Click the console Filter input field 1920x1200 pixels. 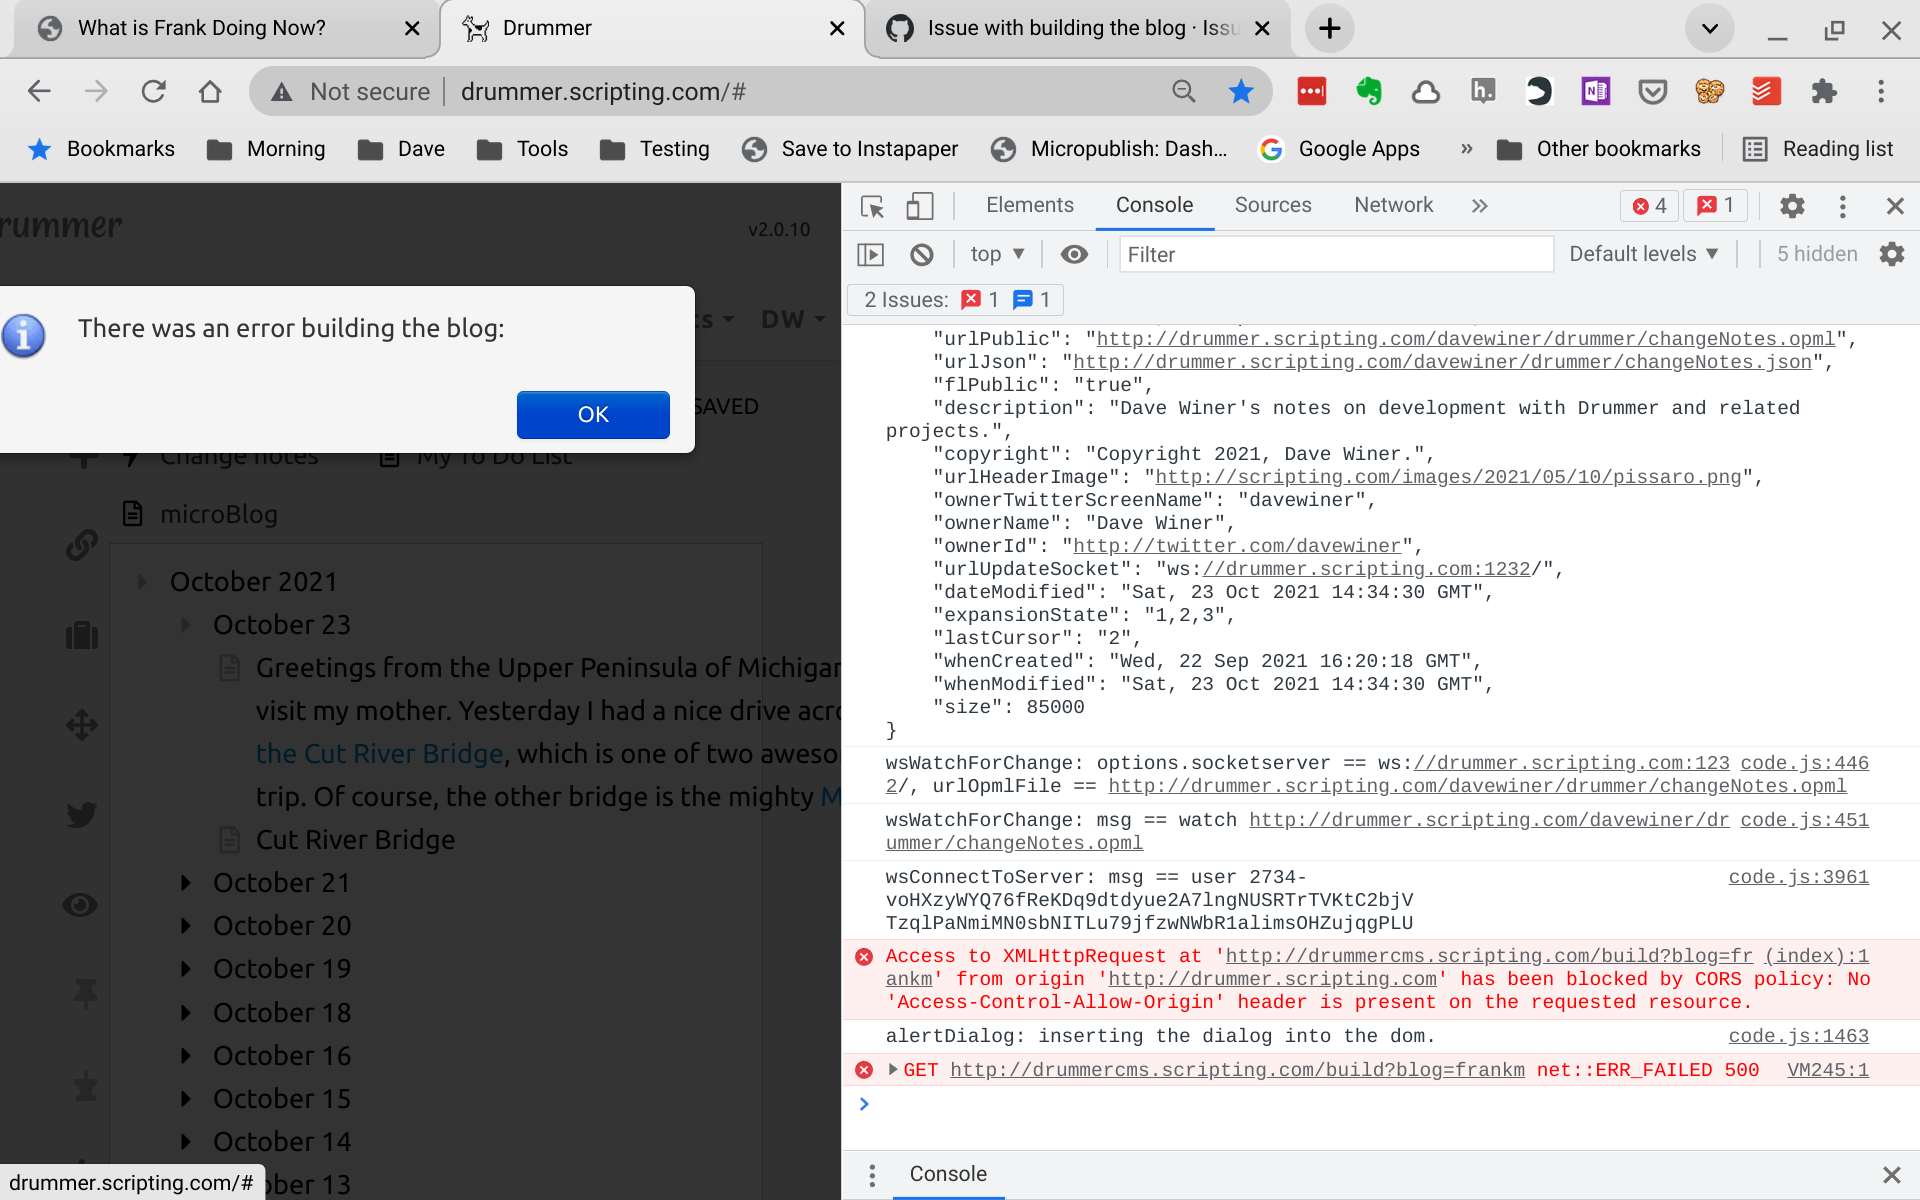1335,254
